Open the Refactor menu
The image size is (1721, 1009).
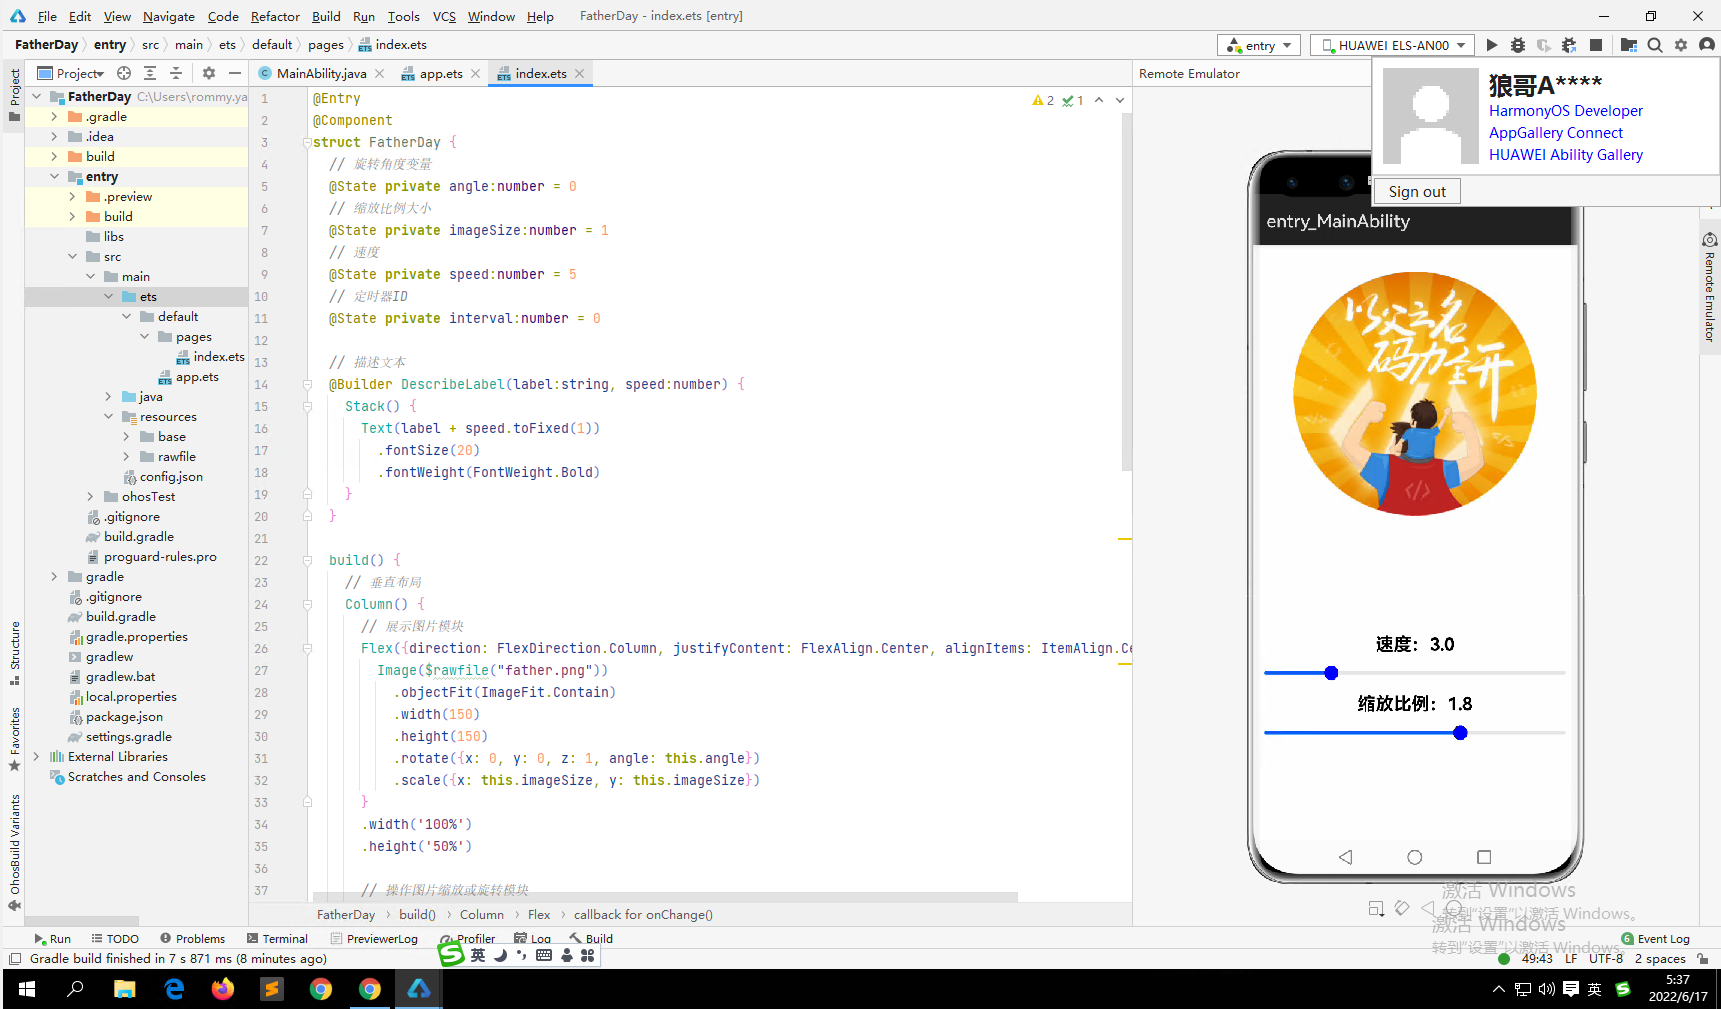tap(275, 16)
